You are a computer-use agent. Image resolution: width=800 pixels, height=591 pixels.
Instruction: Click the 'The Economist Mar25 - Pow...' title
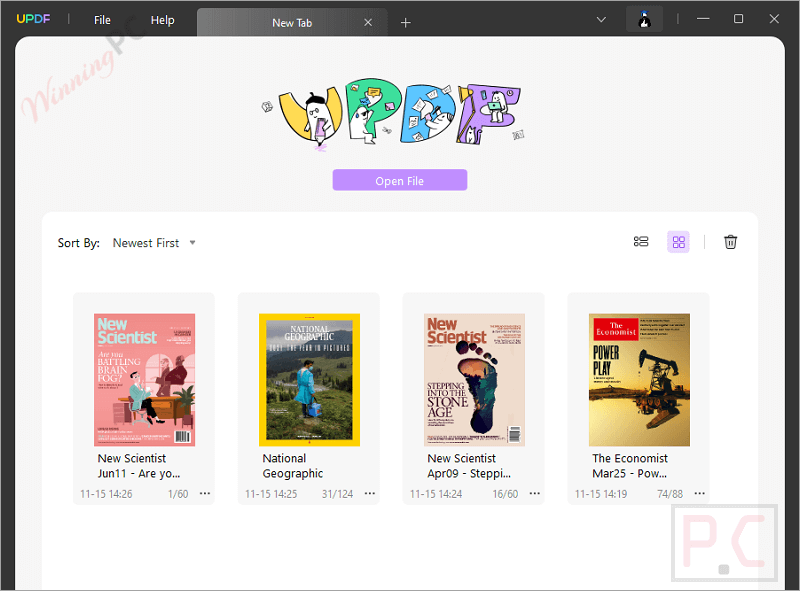point(630,465)
